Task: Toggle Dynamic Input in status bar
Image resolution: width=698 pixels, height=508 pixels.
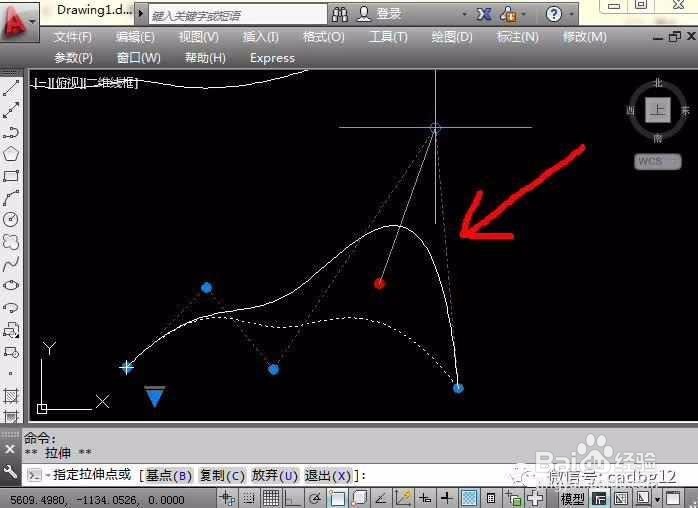Action: click(x=425, y=499)
